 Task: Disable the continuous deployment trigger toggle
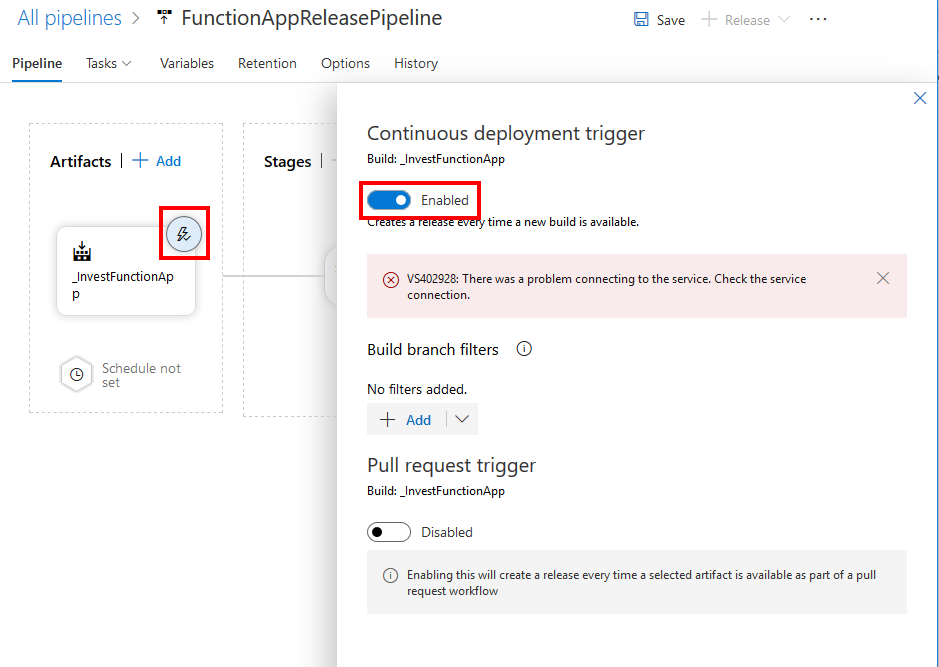pyautogui.click(x=389, y=200)
